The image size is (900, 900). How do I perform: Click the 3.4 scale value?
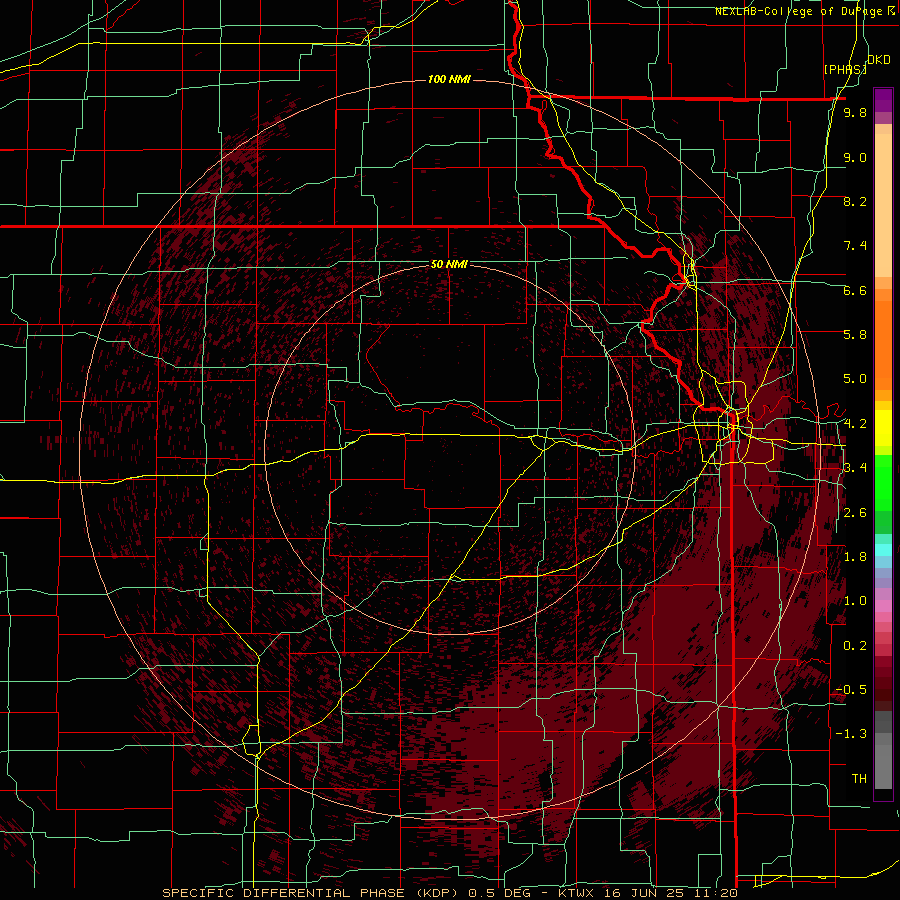point(855,468)
